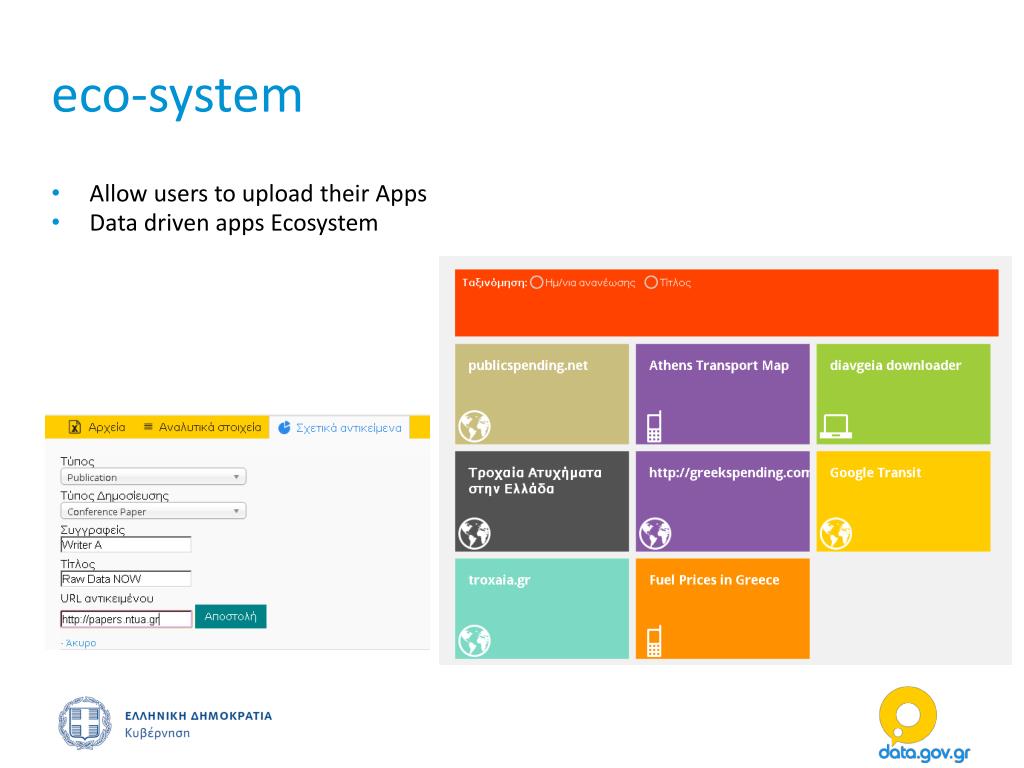Viewport: 1024px width, 768px height.
Task: Select the Τίτλος sort radio button
Action: click(x=651, y=282)
